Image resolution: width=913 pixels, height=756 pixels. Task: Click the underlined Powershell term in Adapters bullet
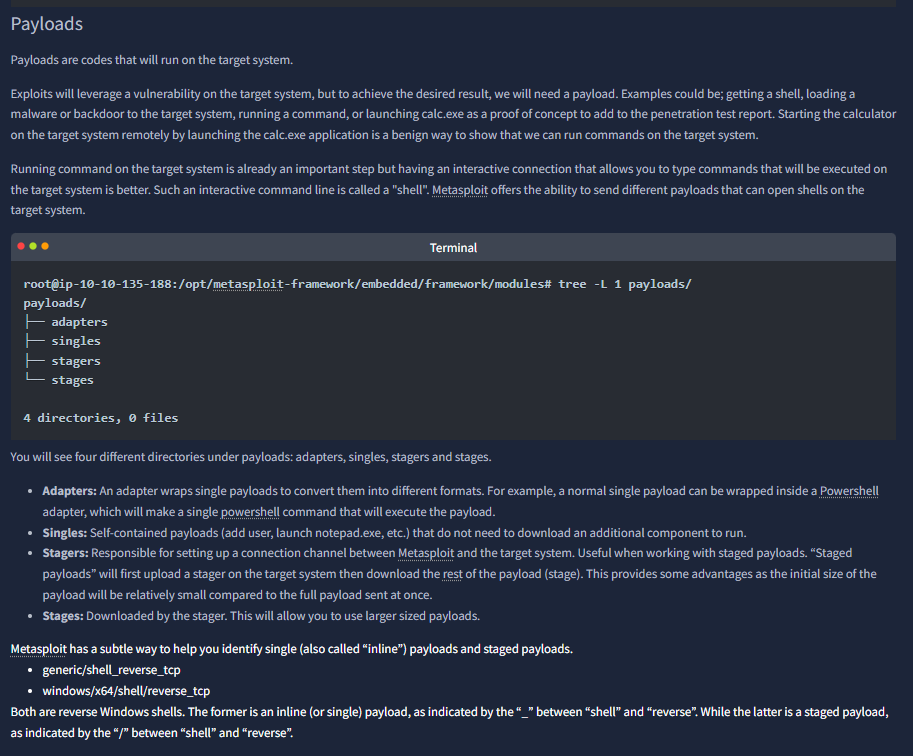[849, 491]
